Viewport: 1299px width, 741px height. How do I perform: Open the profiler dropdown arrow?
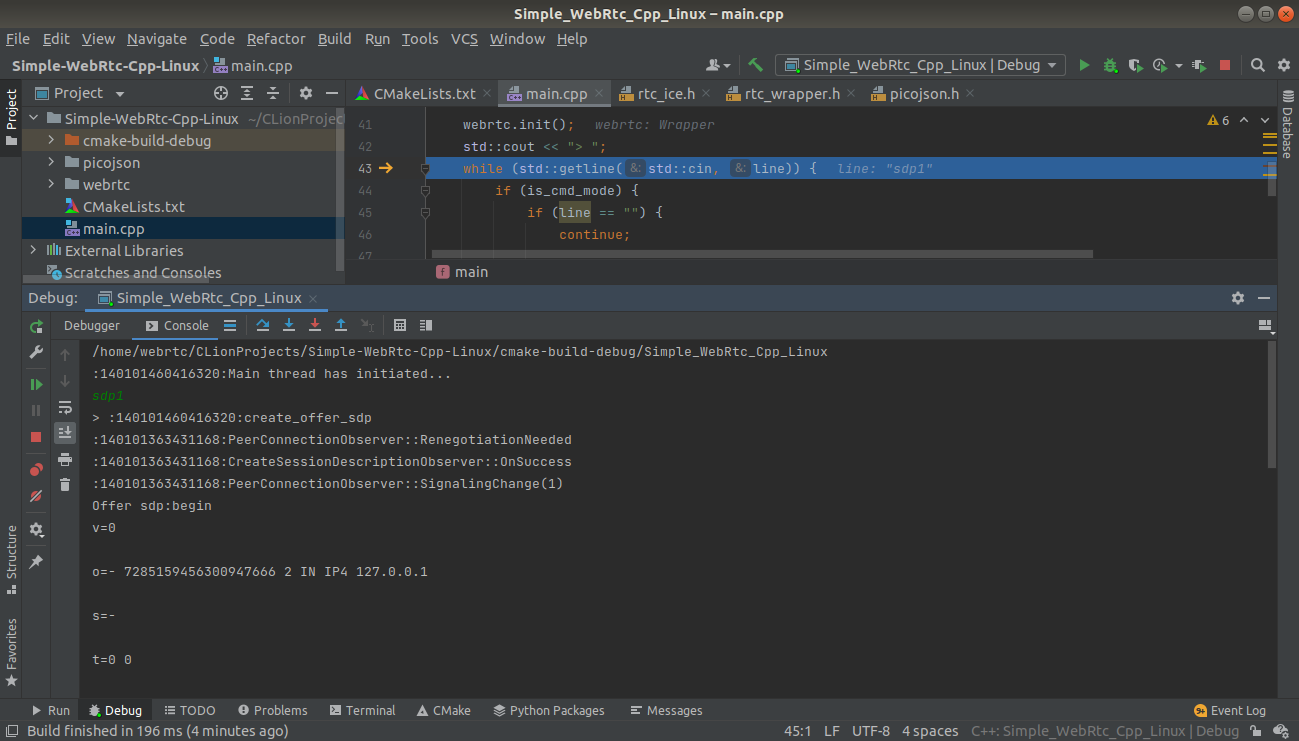point(1179,65)
